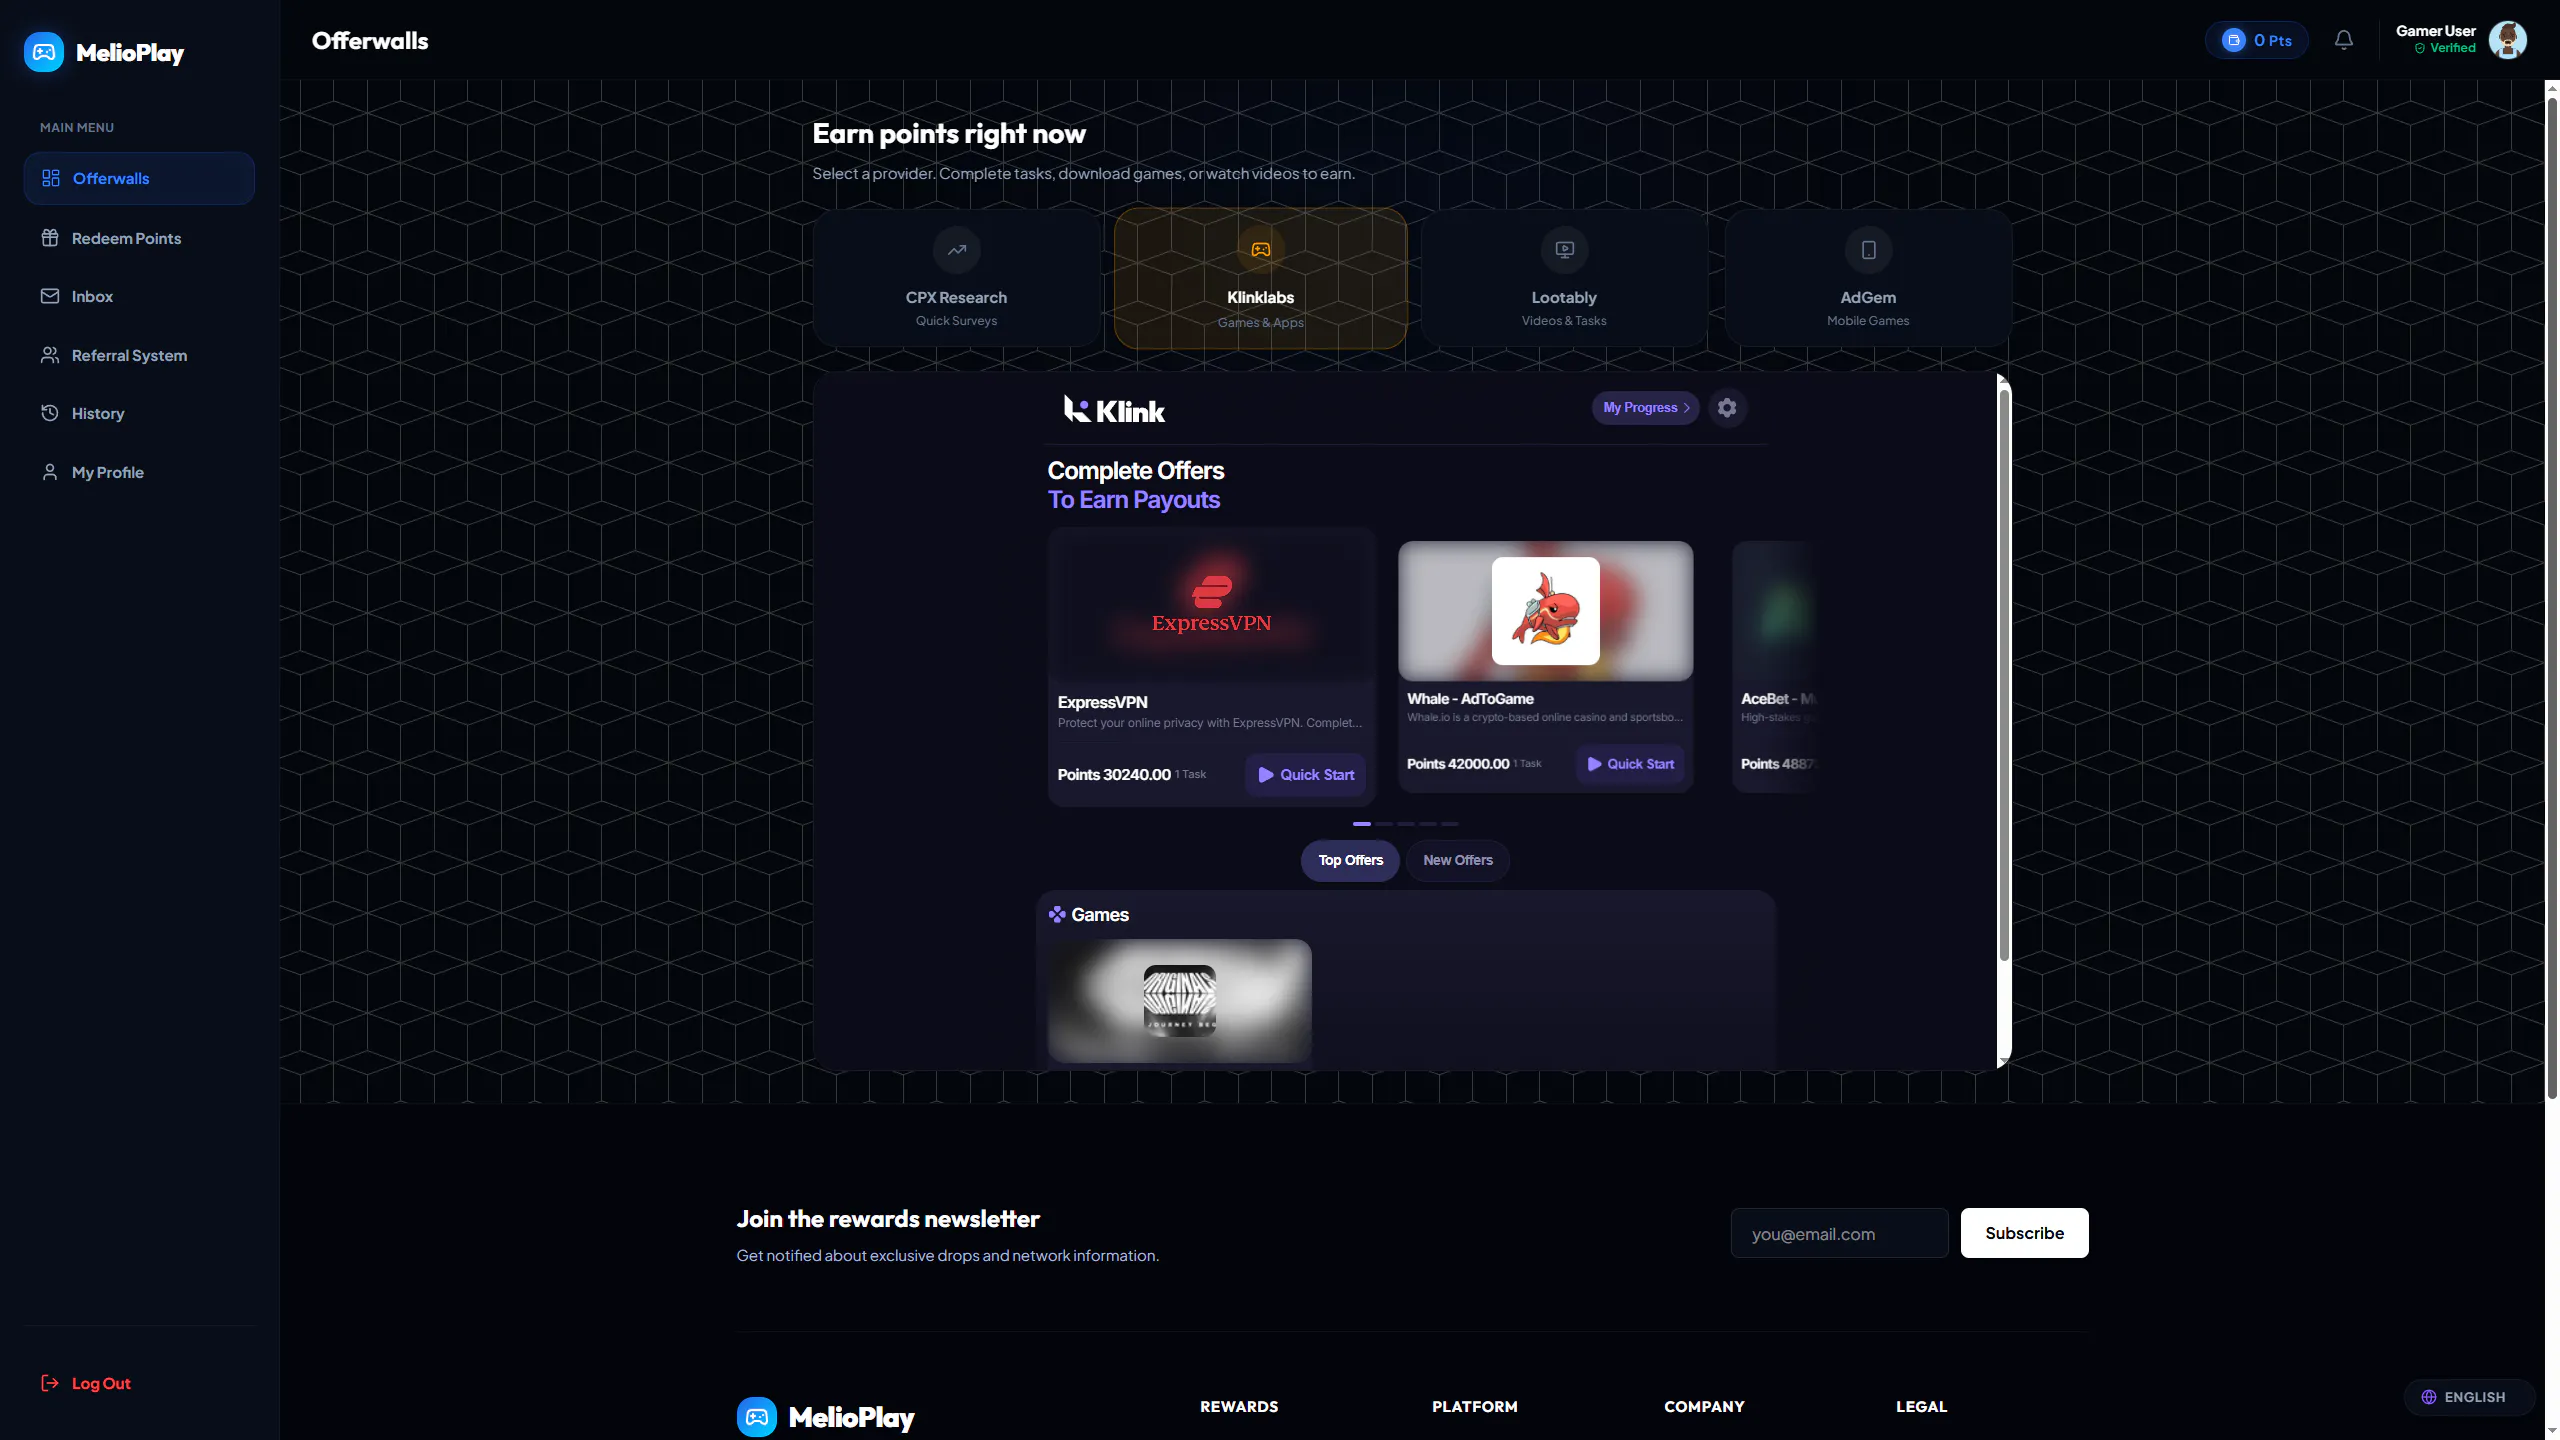This screenshot has height=1440, width=2560.
Task: Open the Klink settings gear
Action: 1727,407
